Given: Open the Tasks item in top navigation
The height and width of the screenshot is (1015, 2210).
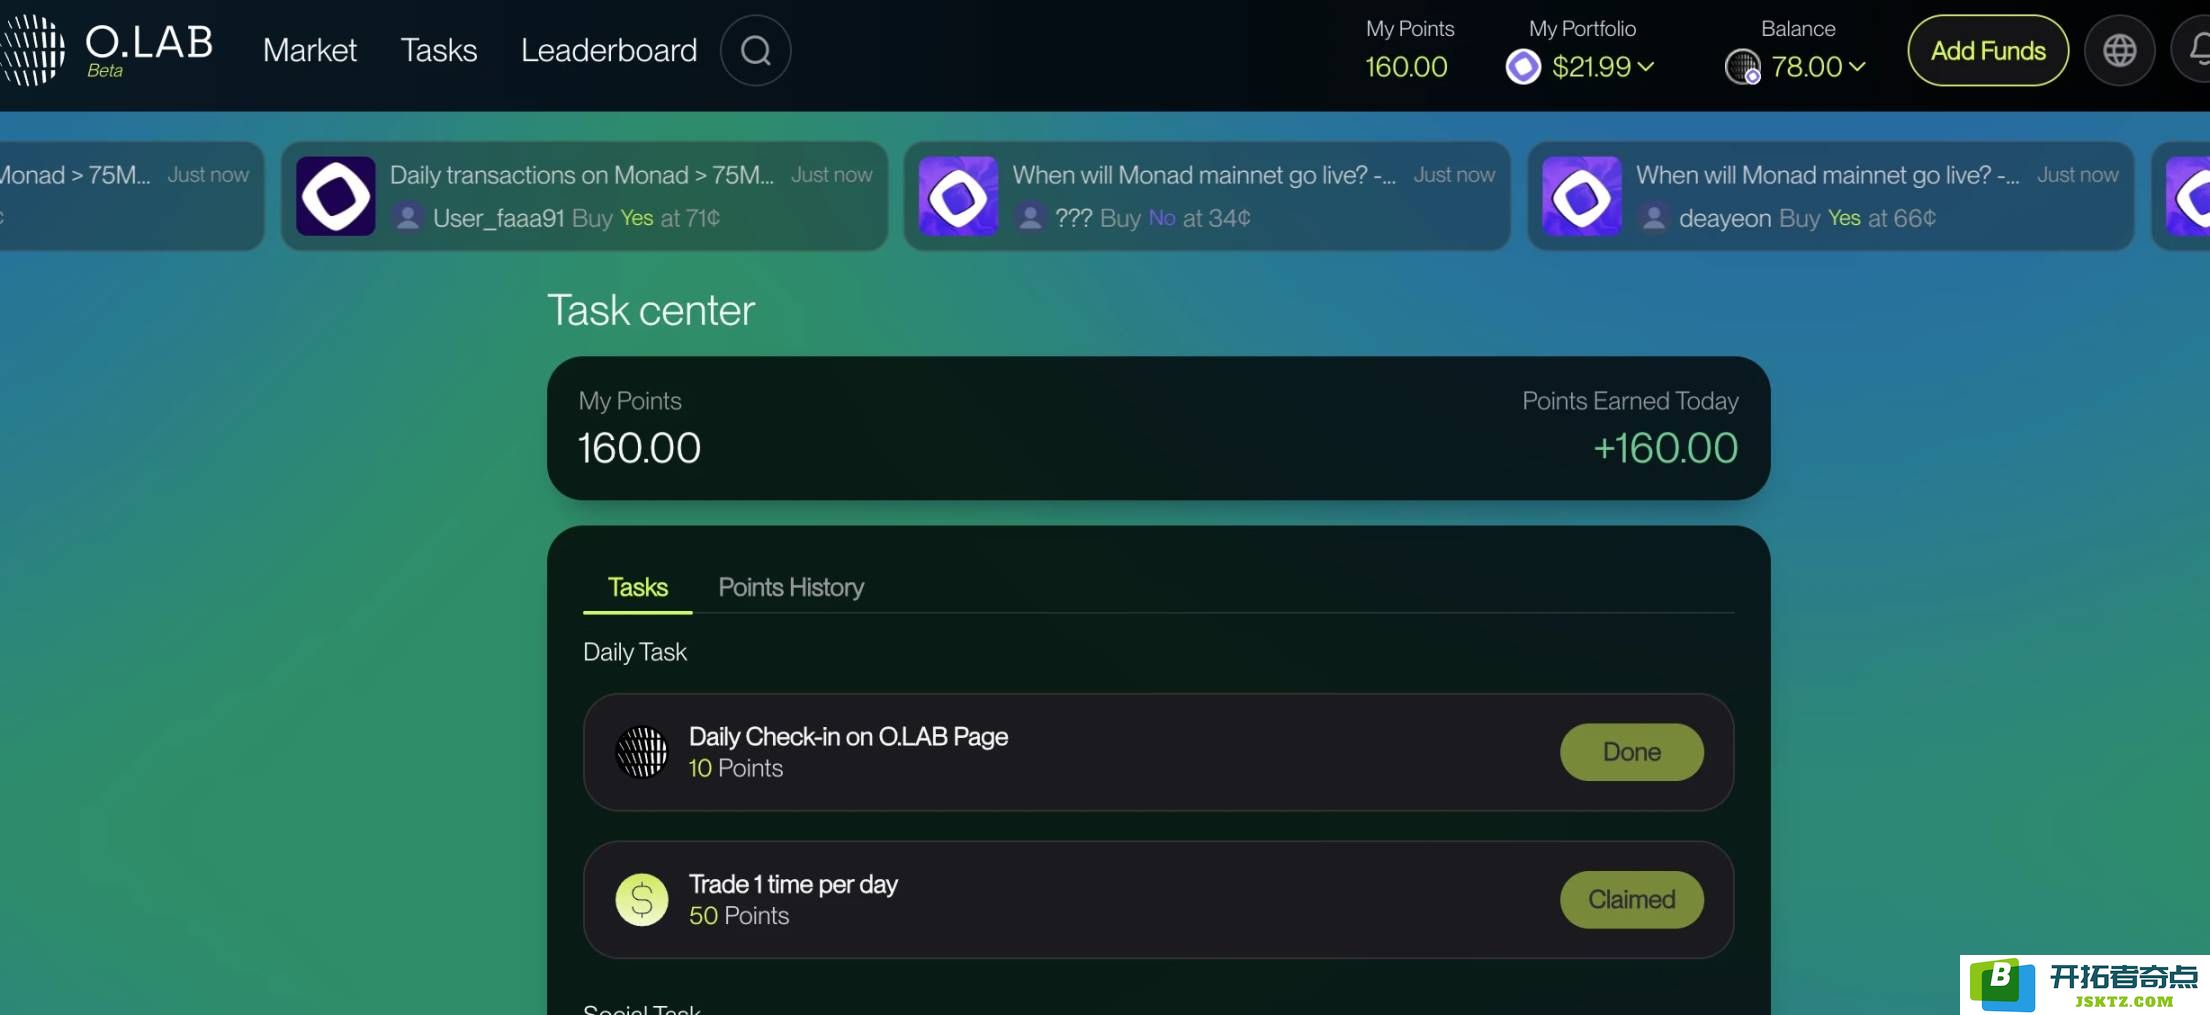Looking at the screenshot, I should click(x=439, y=50).
